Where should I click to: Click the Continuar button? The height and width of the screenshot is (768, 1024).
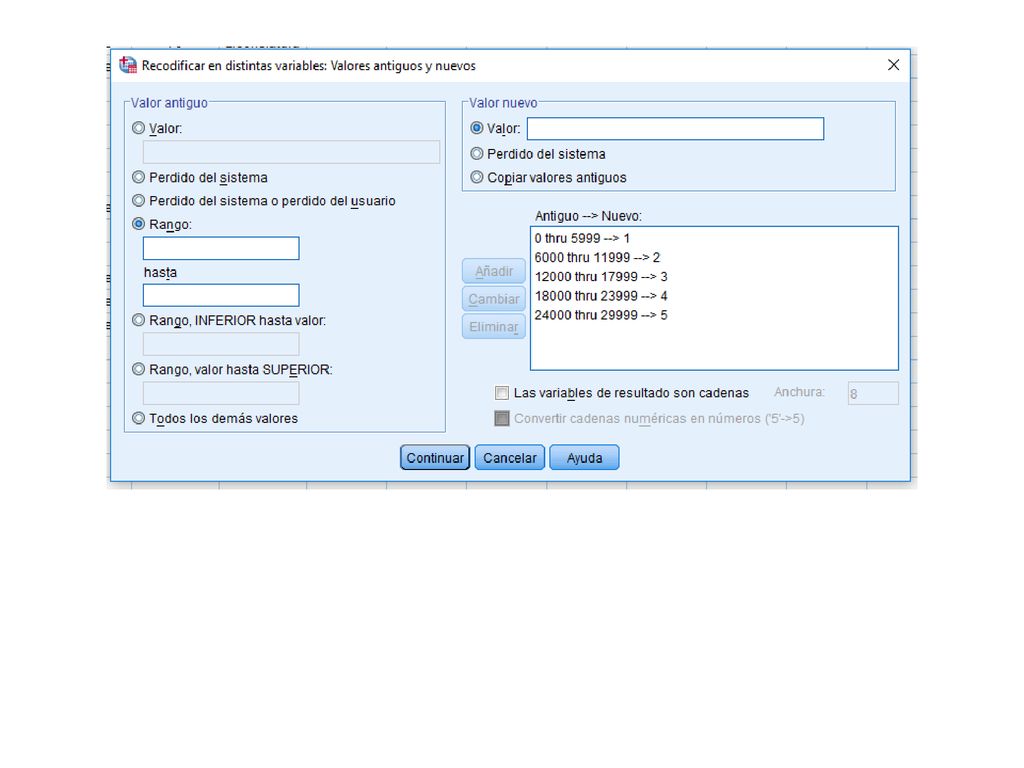[435, 458]
